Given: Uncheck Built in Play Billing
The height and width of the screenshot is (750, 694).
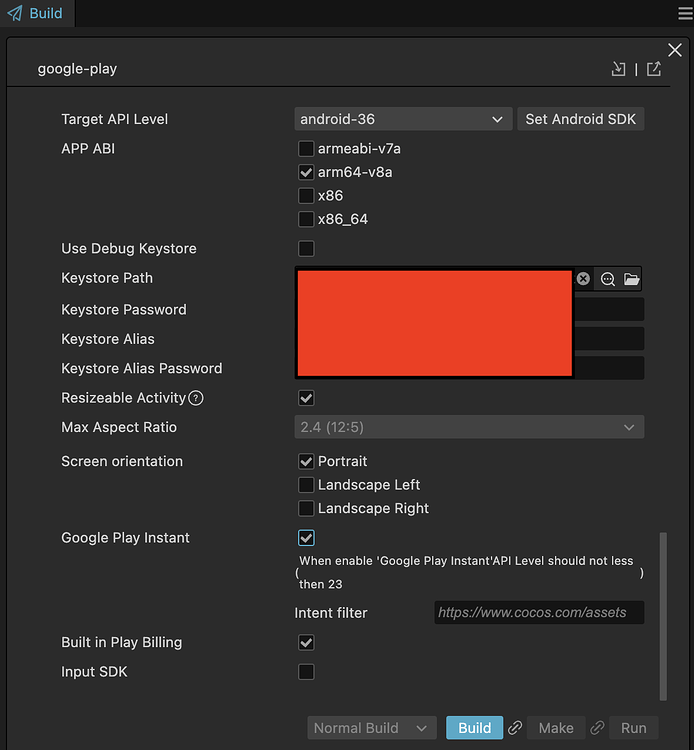Looking at the screenshot, I should [x=306, y=643].
